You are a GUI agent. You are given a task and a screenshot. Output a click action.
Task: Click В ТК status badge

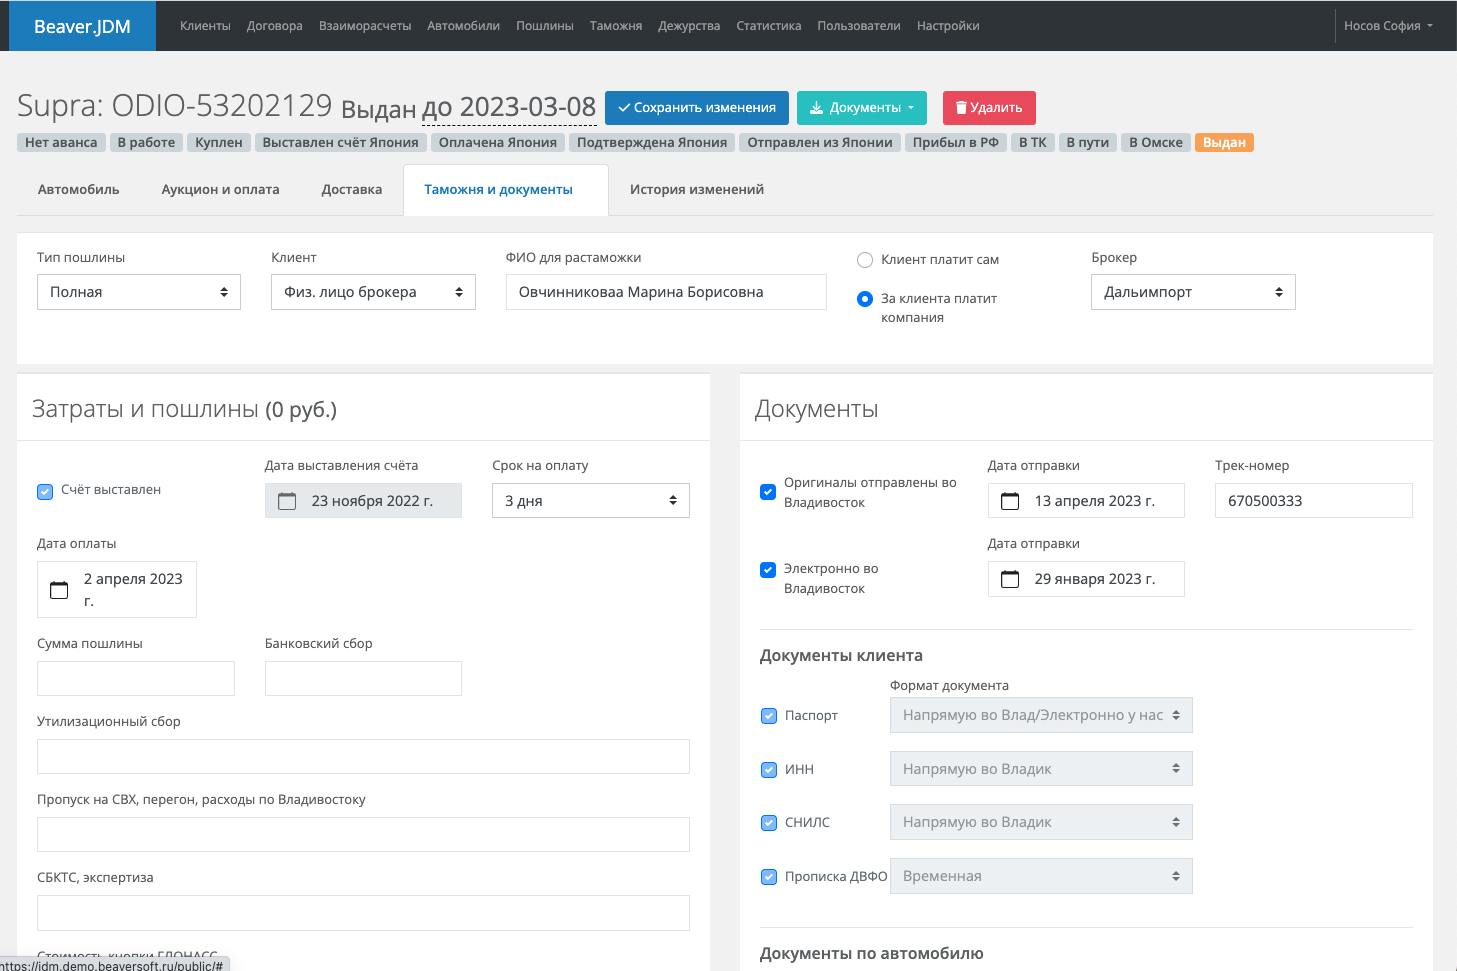[x=1033, y=143]
